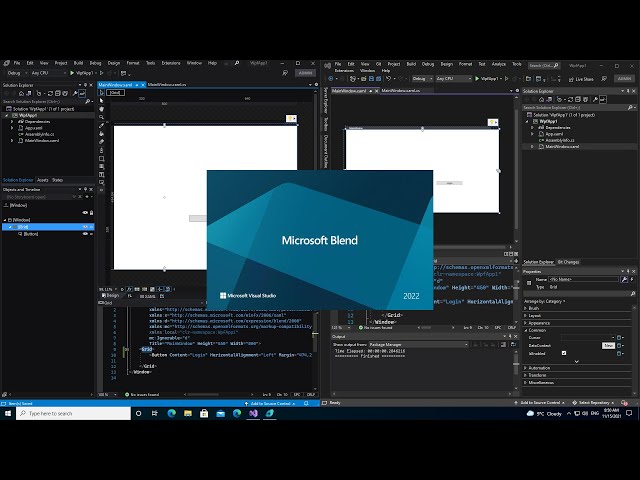
Task: Open the Format menu in Blend
Action: tap(133, 63)
